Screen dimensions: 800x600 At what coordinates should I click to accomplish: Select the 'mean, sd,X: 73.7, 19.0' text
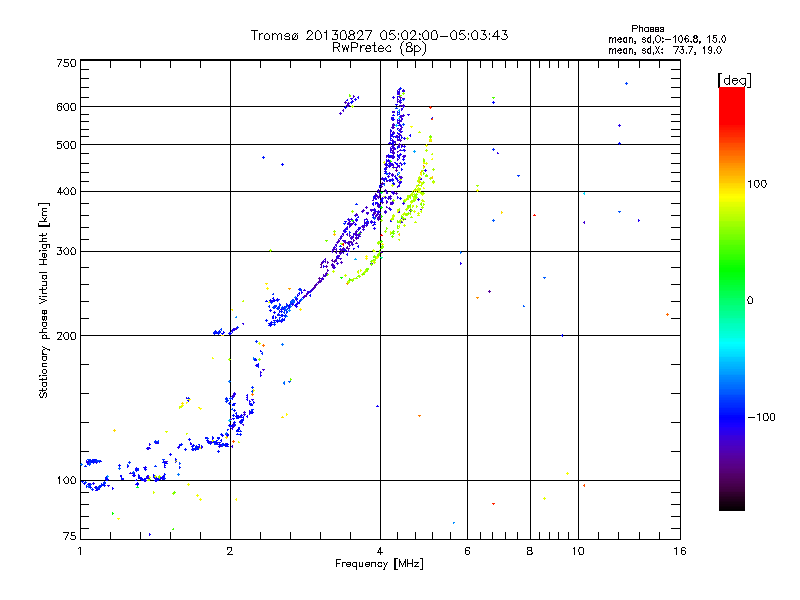coord(665,50)
